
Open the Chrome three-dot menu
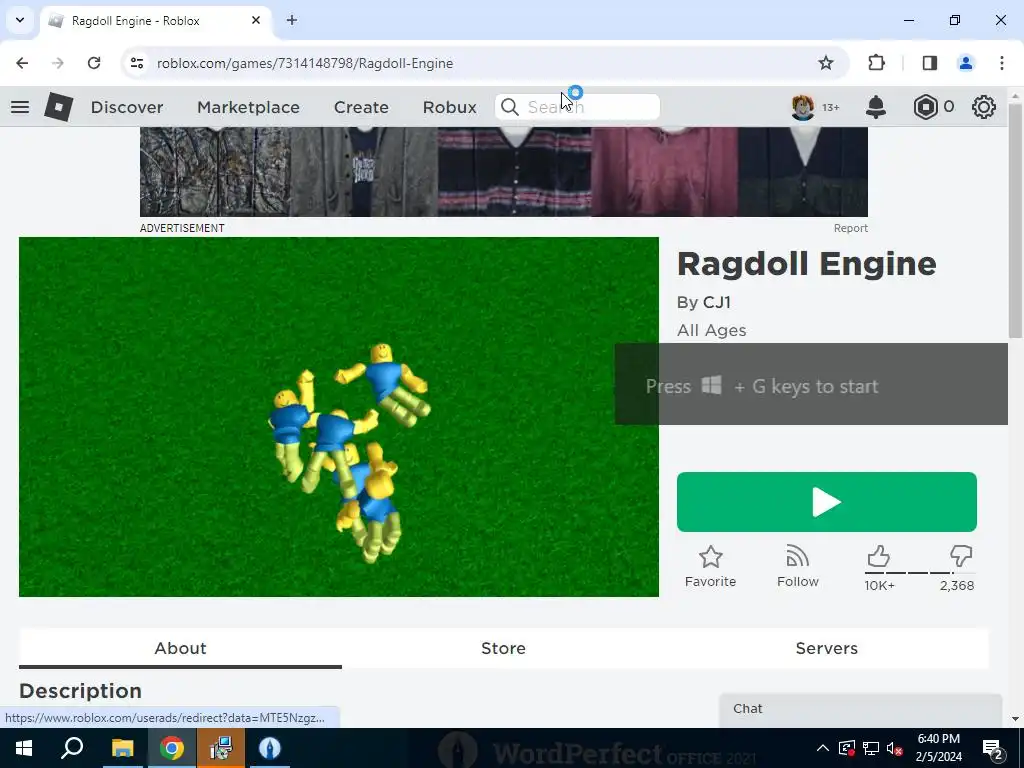[x=1002, y=63]
